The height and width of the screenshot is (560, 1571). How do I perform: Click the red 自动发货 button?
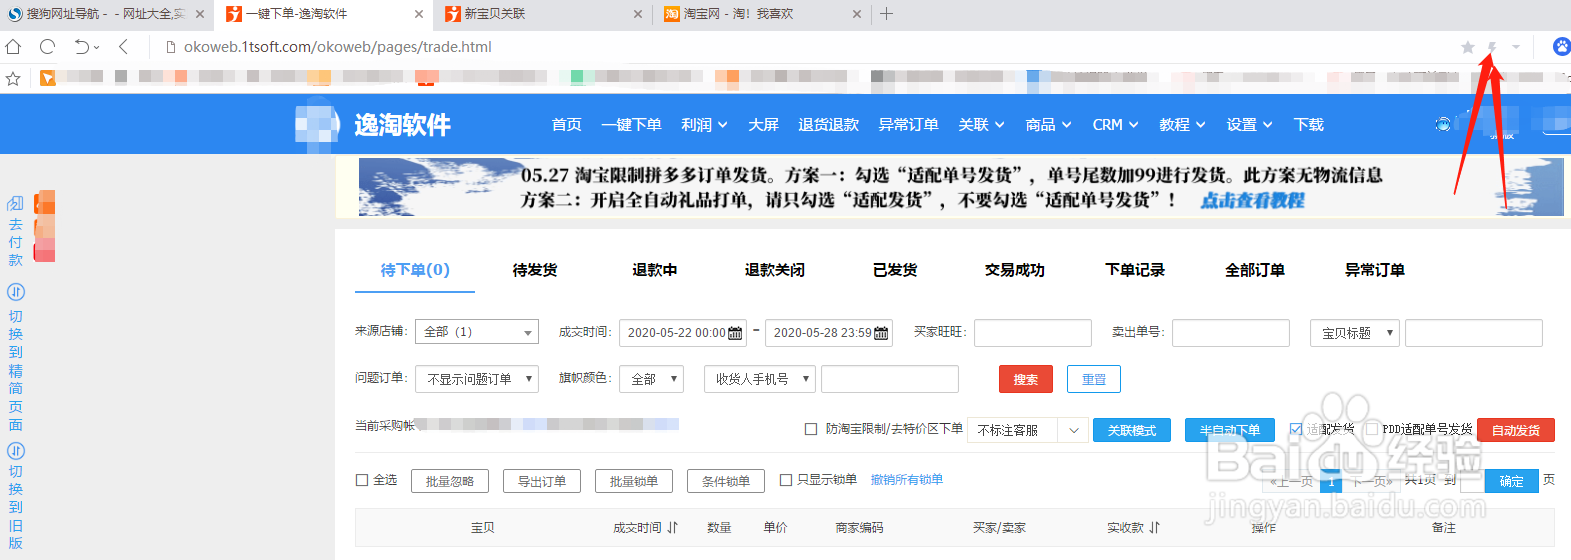pos(1516,430)
